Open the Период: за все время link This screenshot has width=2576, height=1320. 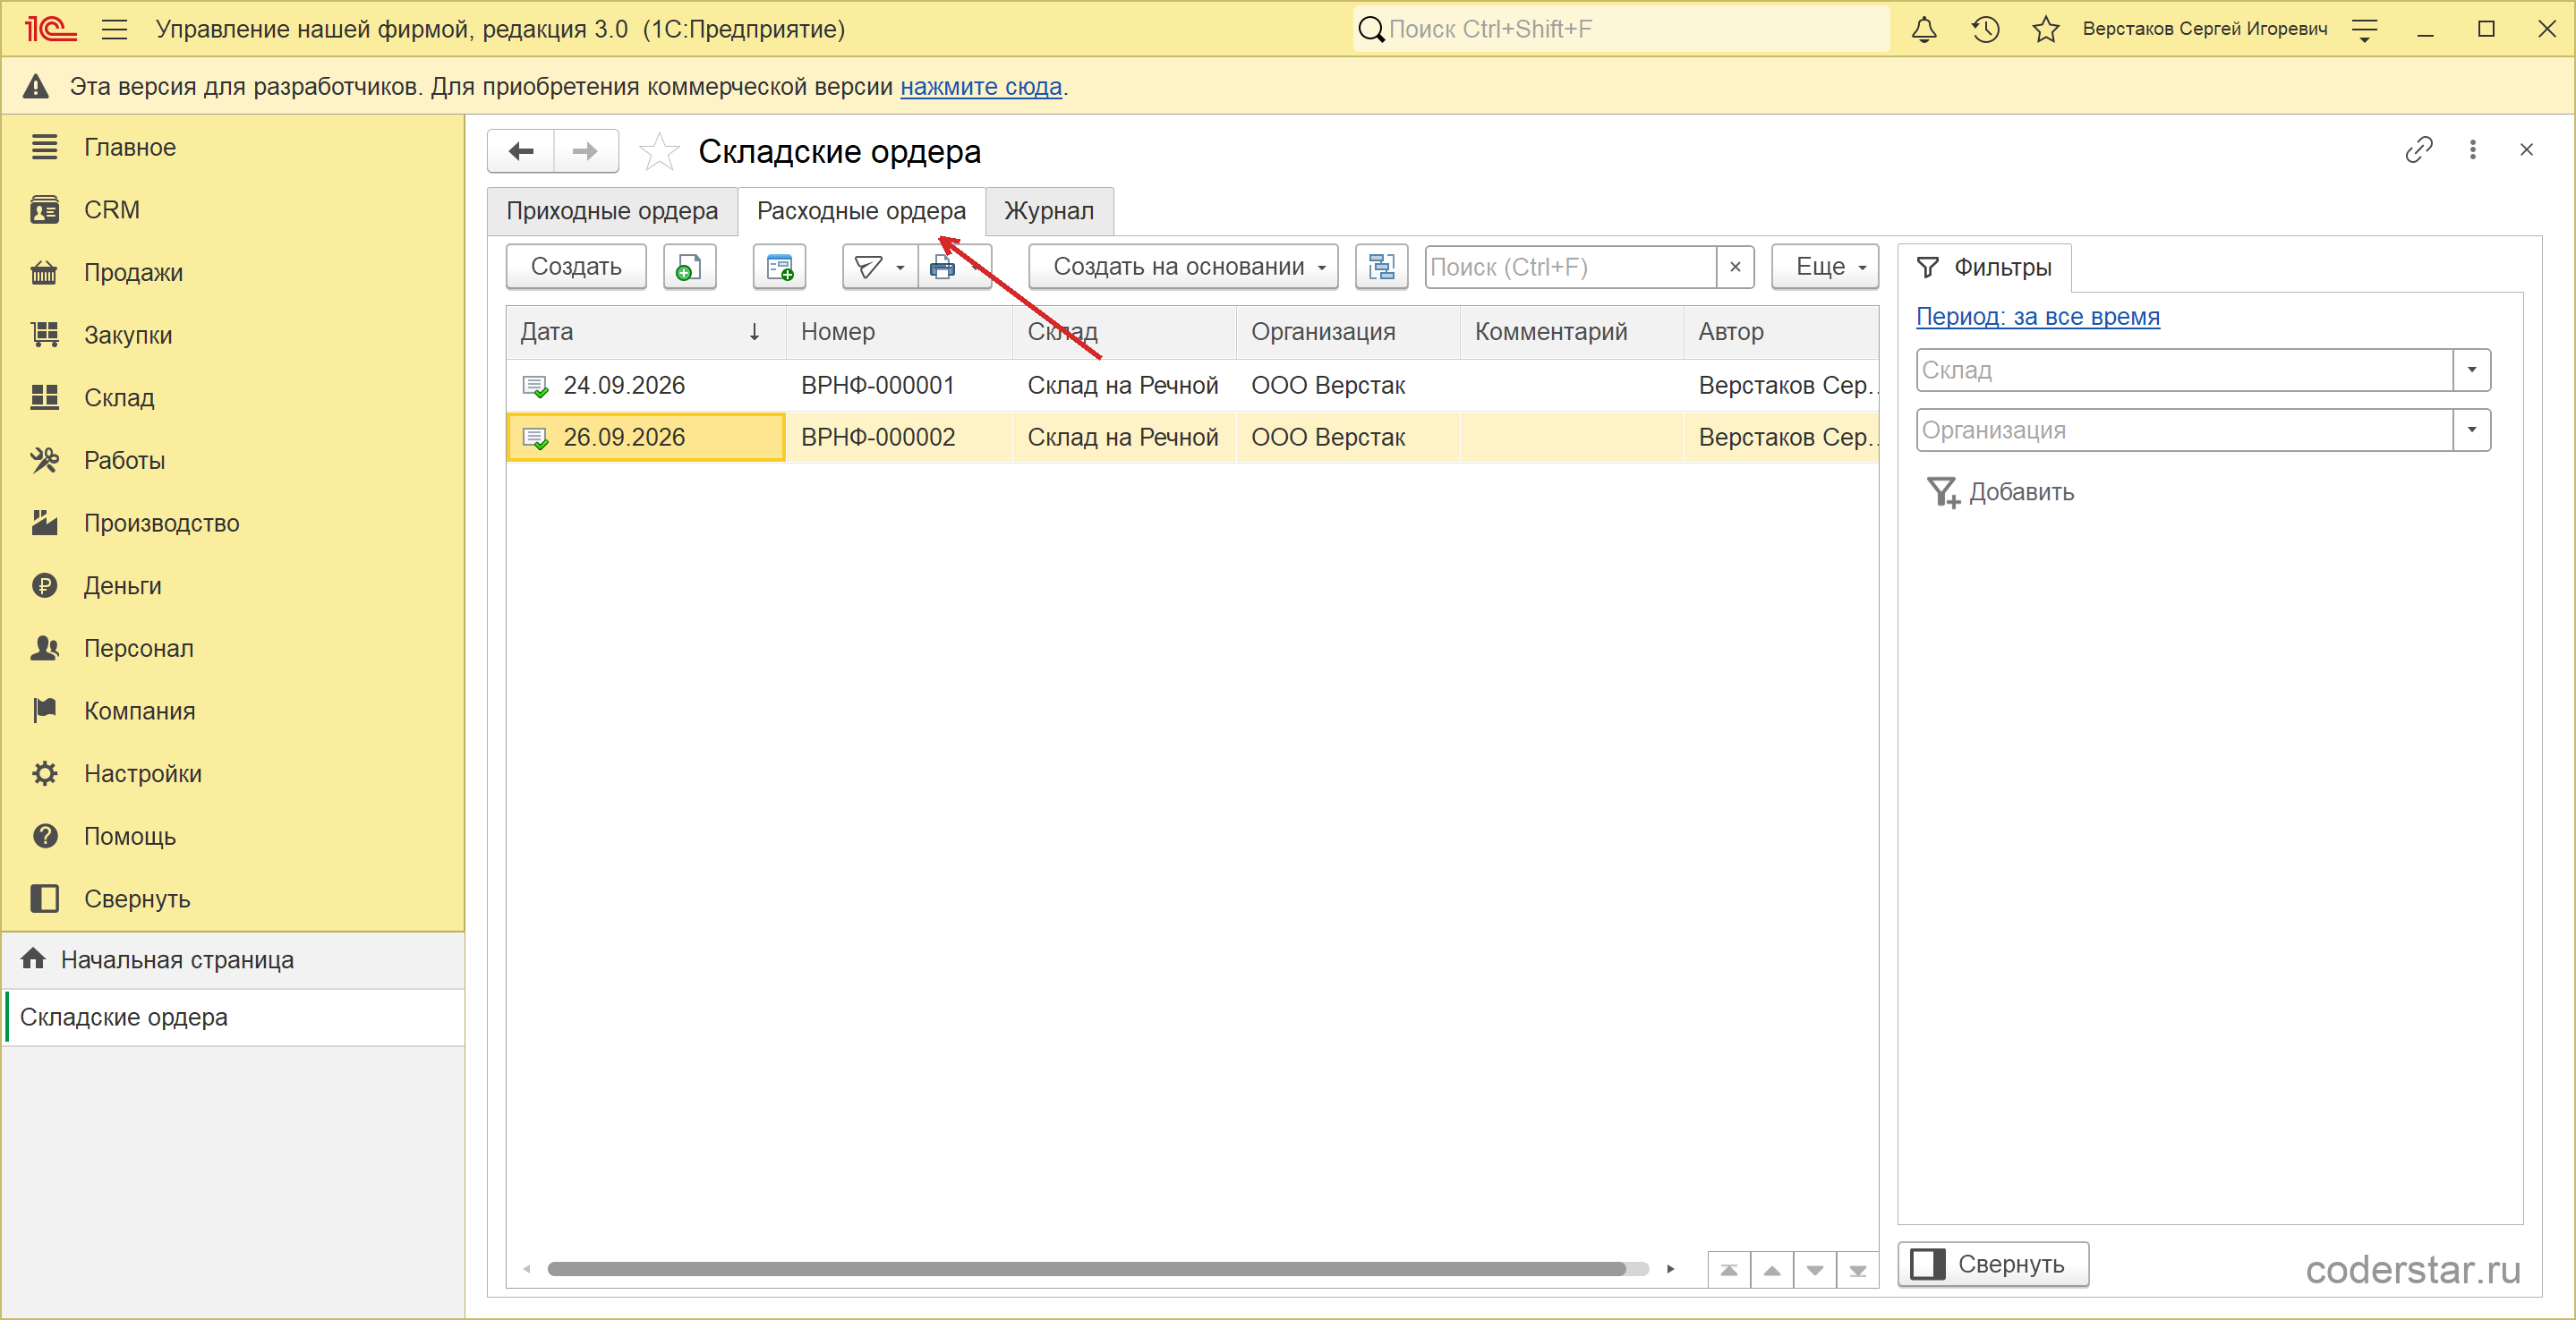[x=2037, y=317]
